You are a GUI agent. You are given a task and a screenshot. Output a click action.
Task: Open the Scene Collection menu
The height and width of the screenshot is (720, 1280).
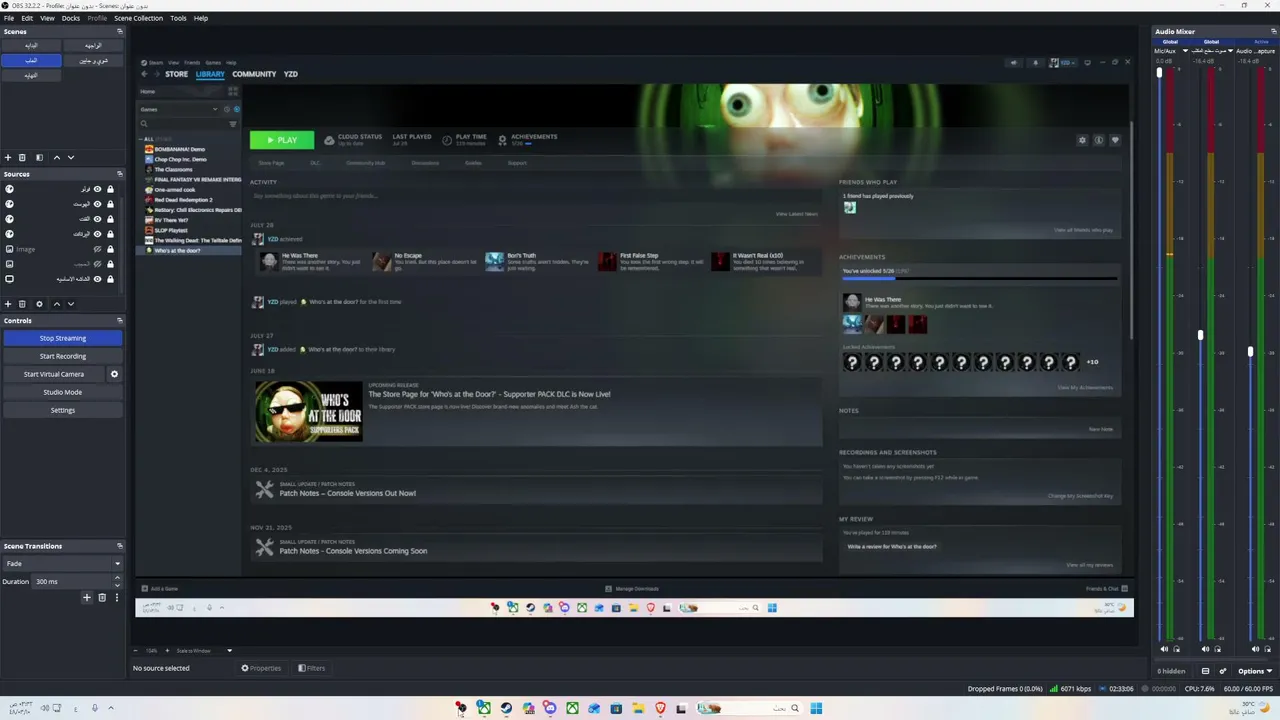click(138, 18)
